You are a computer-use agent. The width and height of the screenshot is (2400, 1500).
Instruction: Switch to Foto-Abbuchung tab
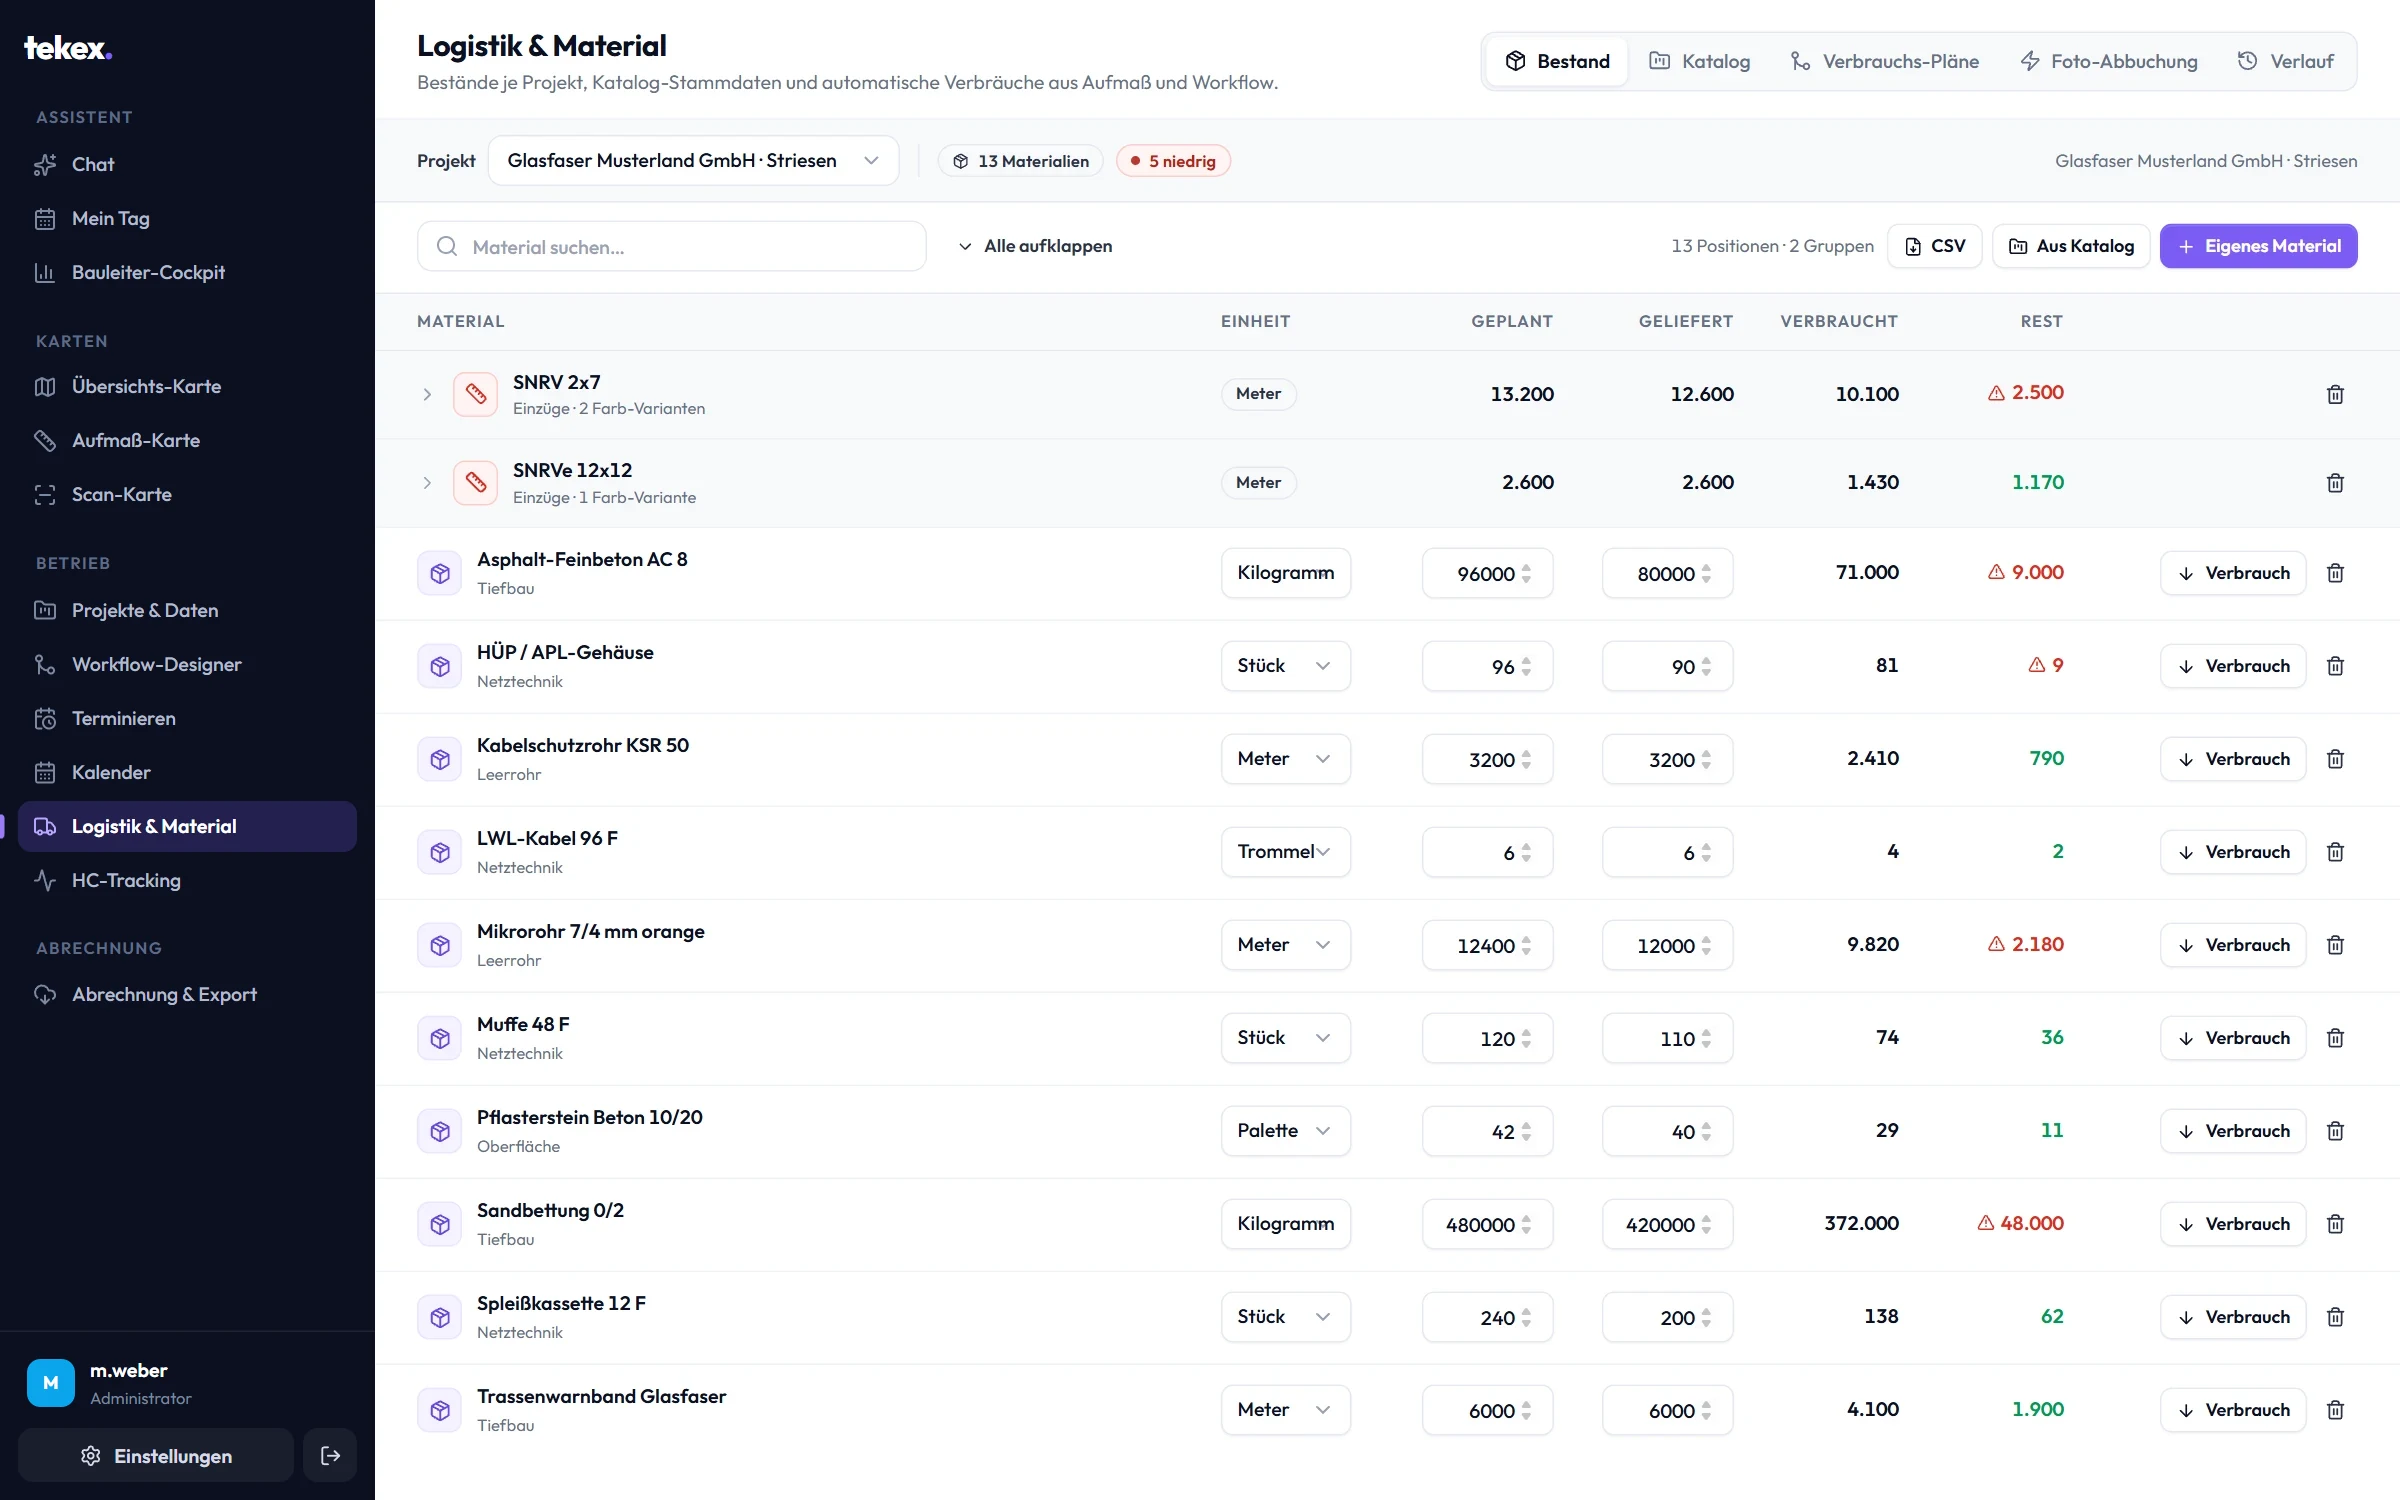click(2109, 61)
